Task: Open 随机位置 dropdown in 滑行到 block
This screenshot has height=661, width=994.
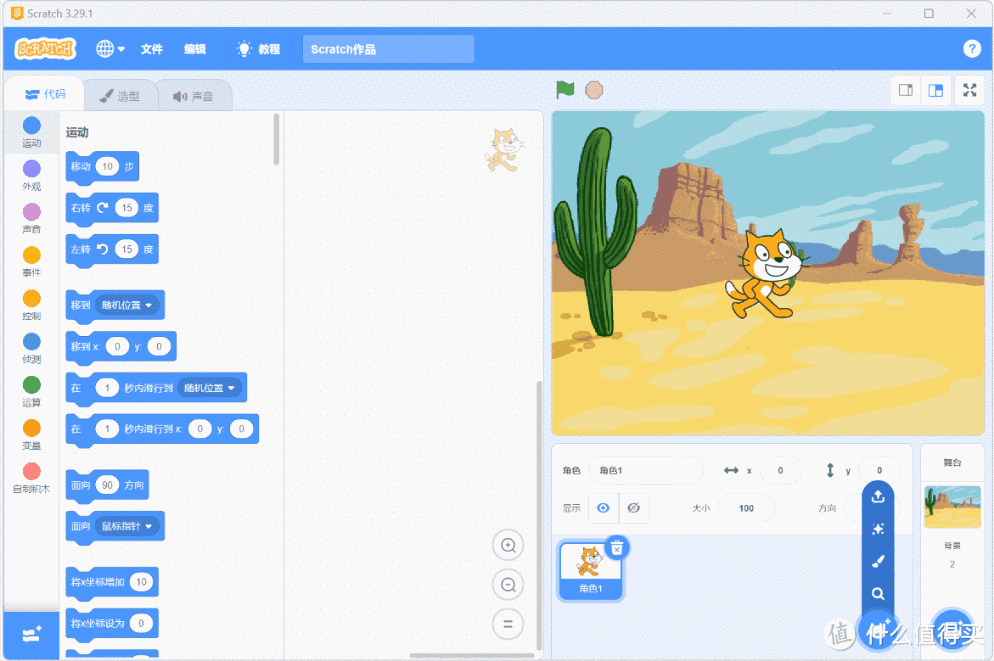Action: click(x=210, y=388)
